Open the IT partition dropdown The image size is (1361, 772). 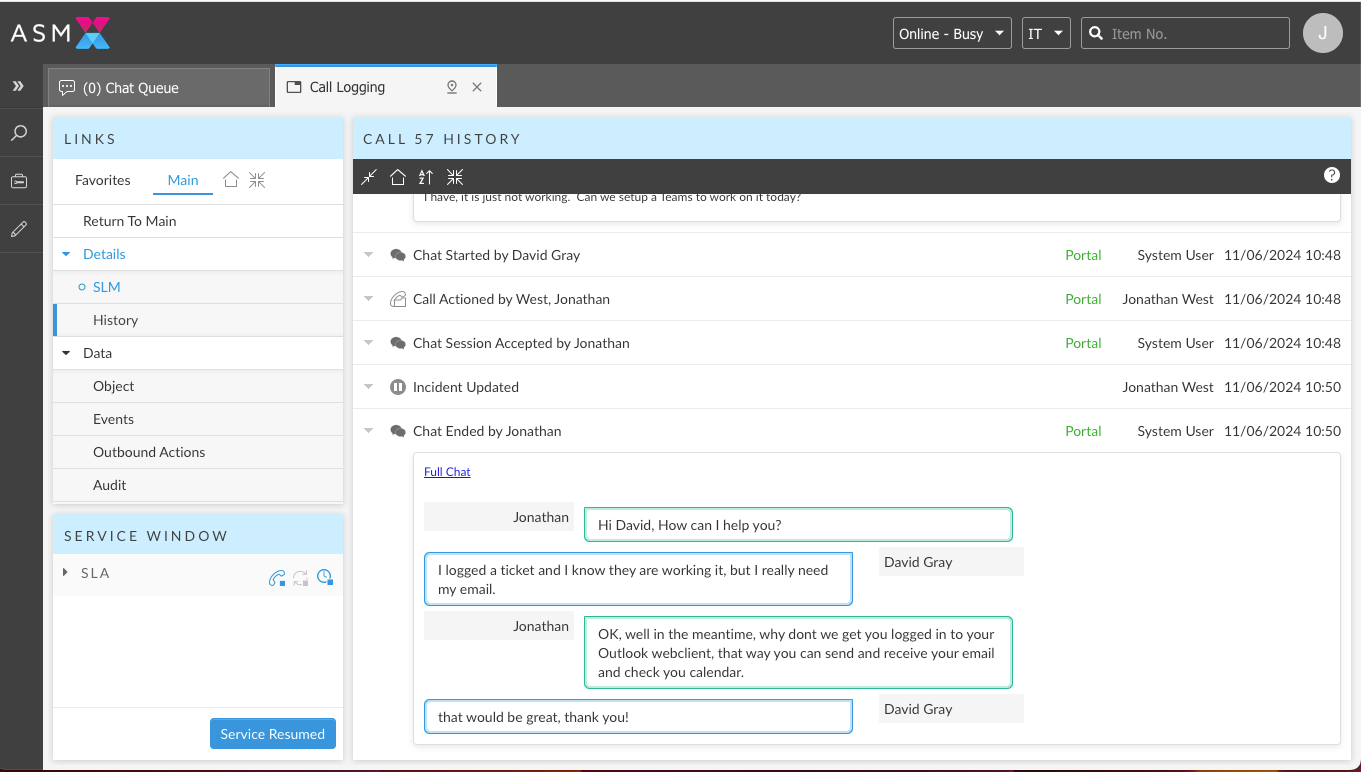click(x=1046, y=33)
